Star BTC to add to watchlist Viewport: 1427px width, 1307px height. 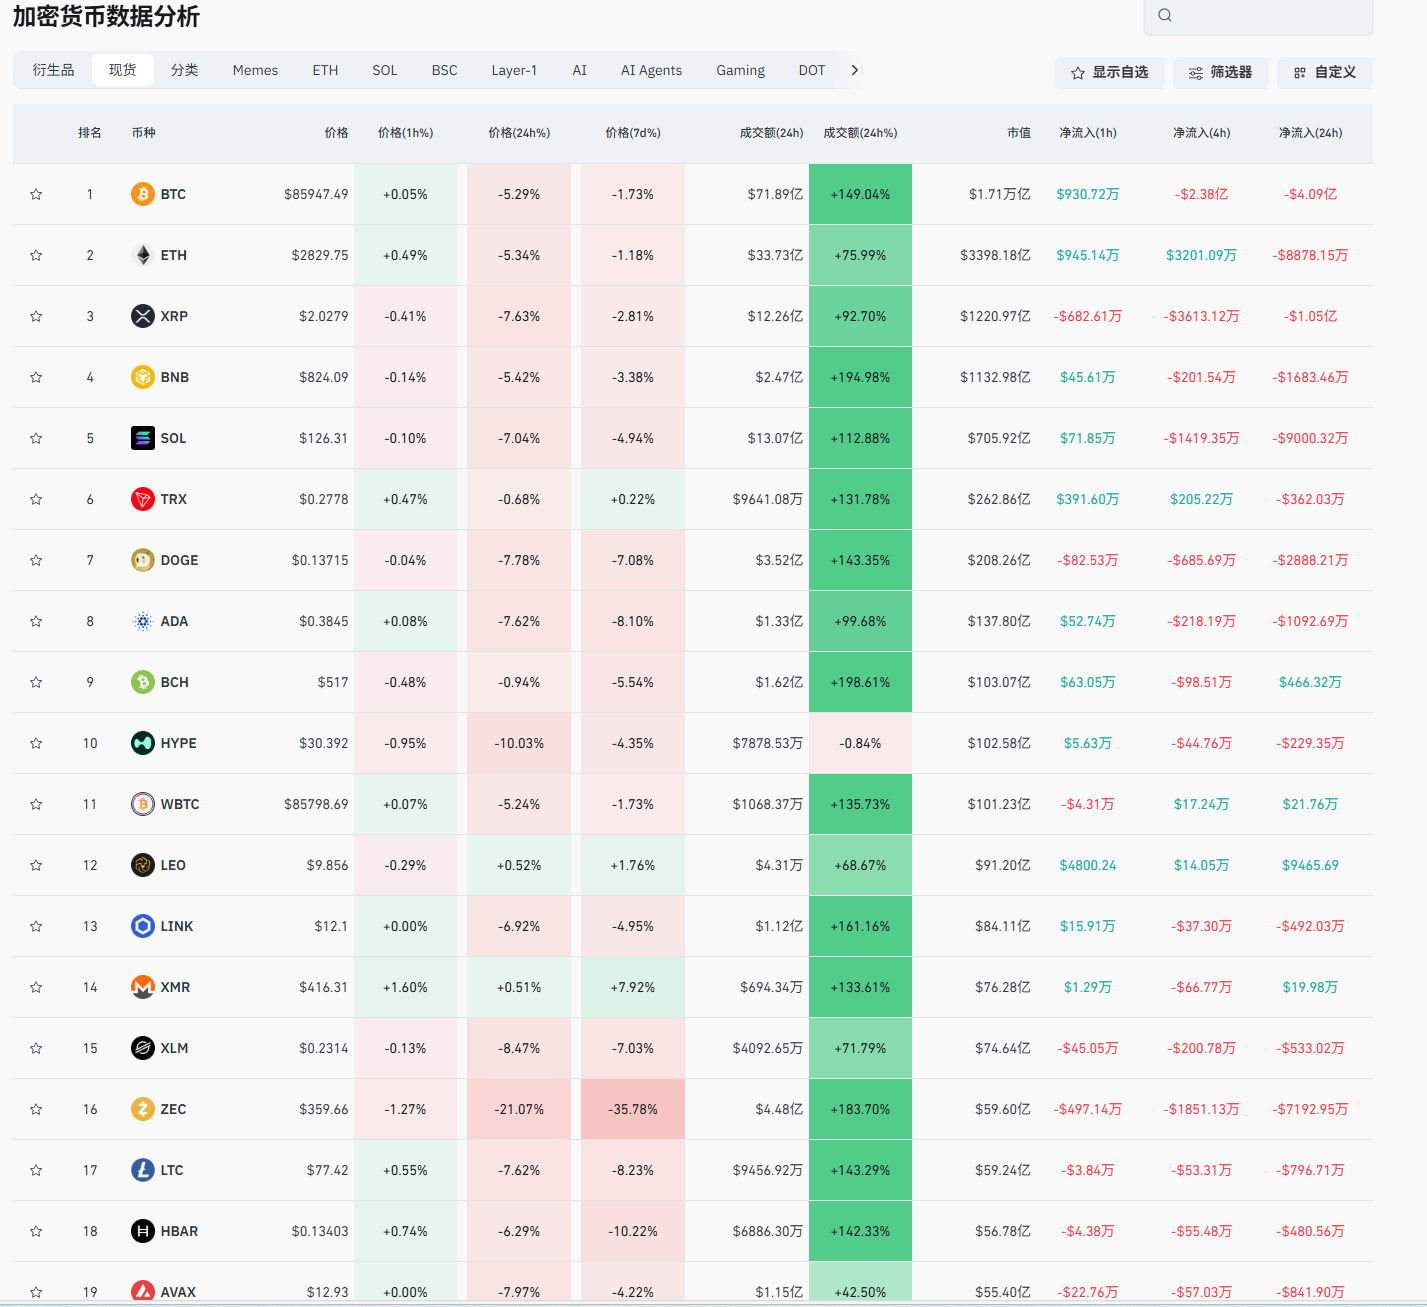point(36,194)
